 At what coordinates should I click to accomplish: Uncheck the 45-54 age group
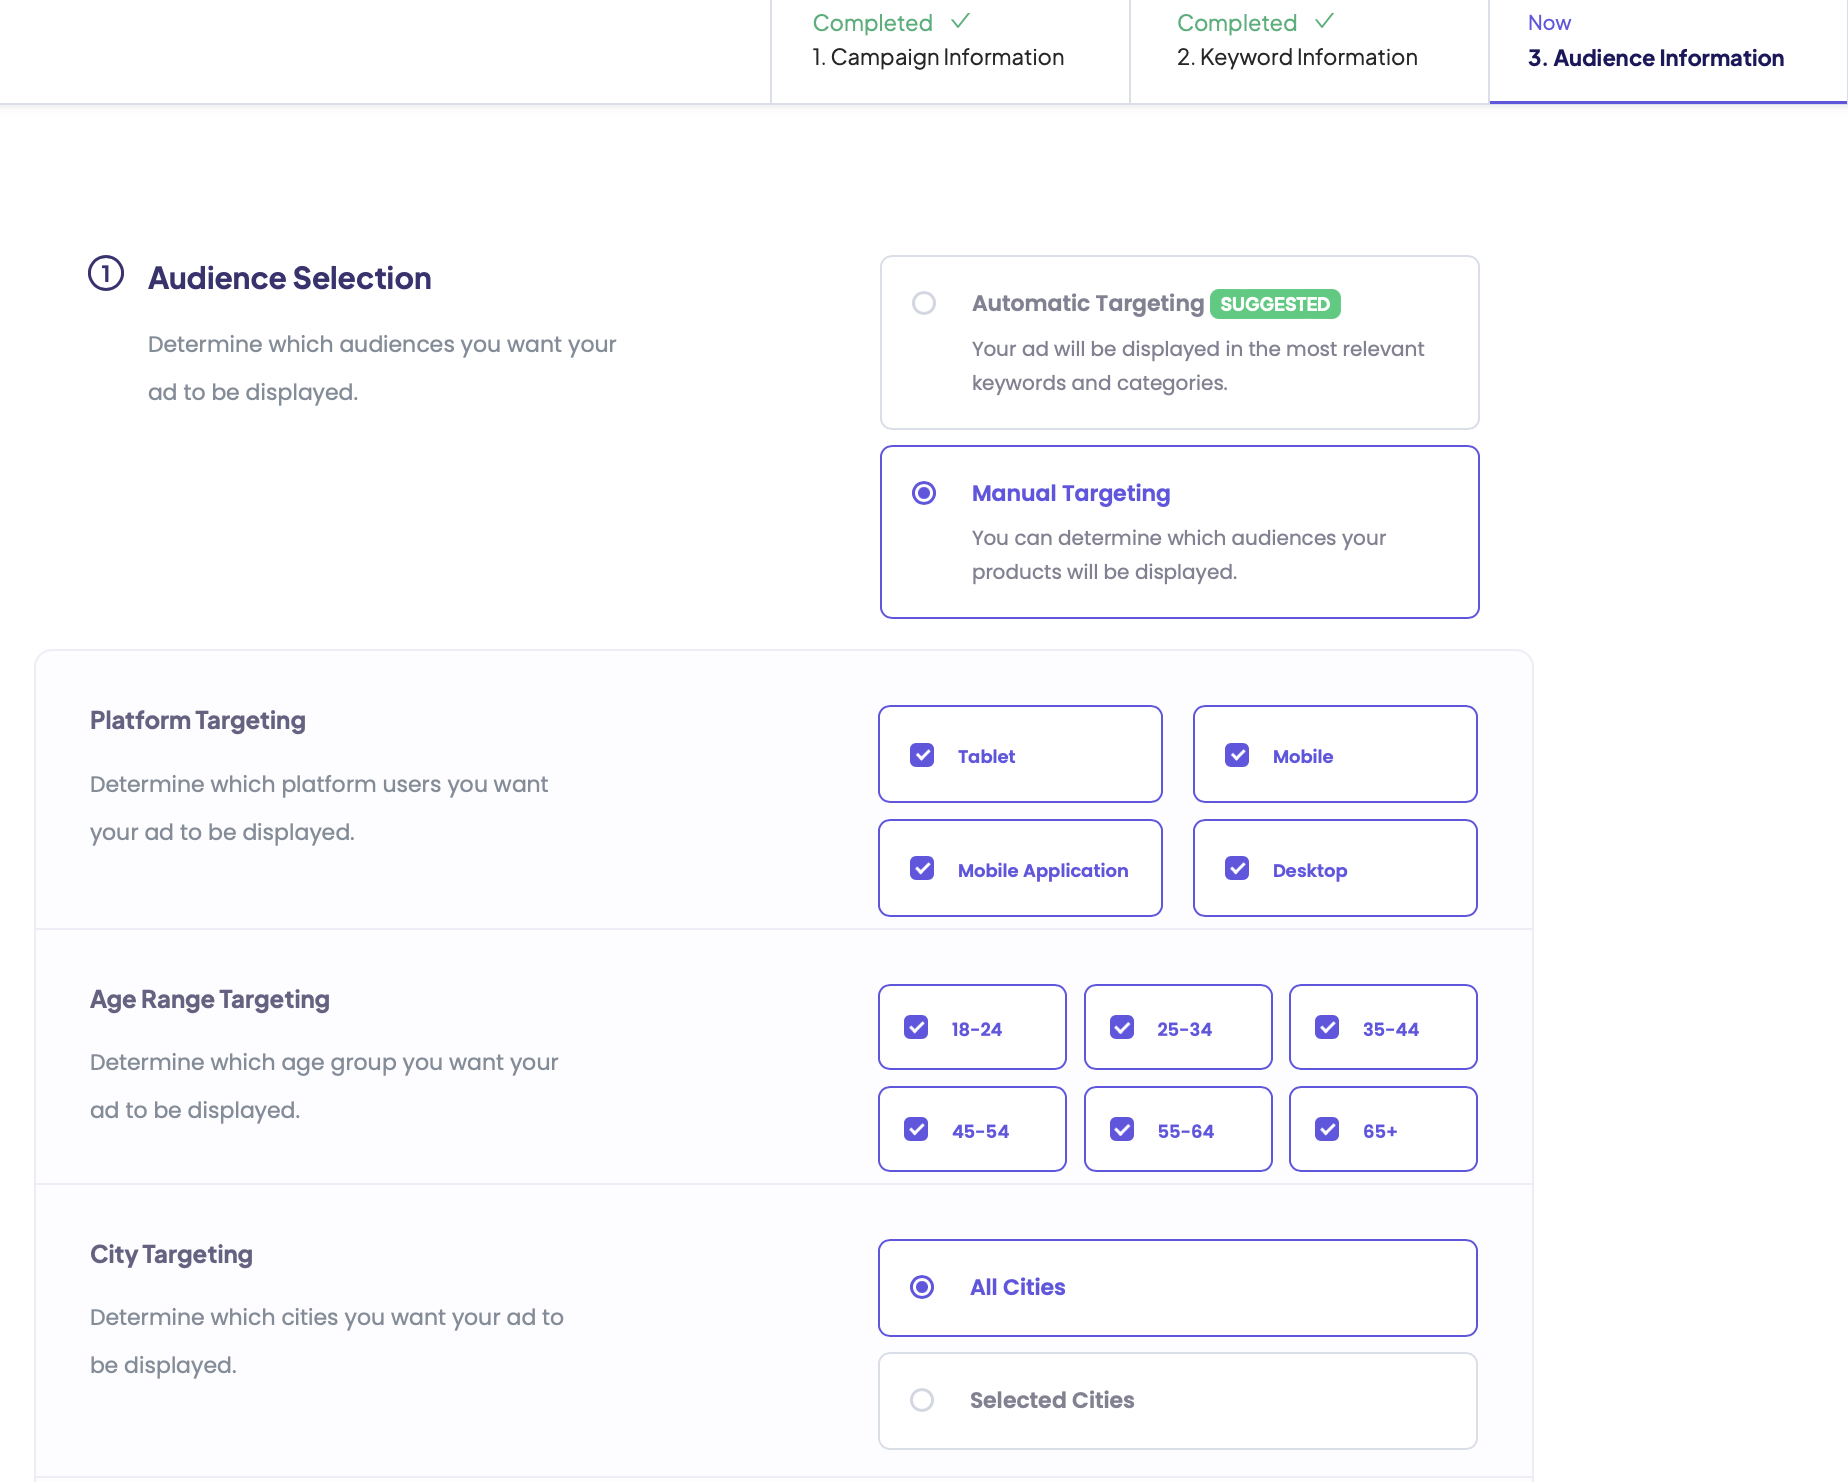[916, 1129]
